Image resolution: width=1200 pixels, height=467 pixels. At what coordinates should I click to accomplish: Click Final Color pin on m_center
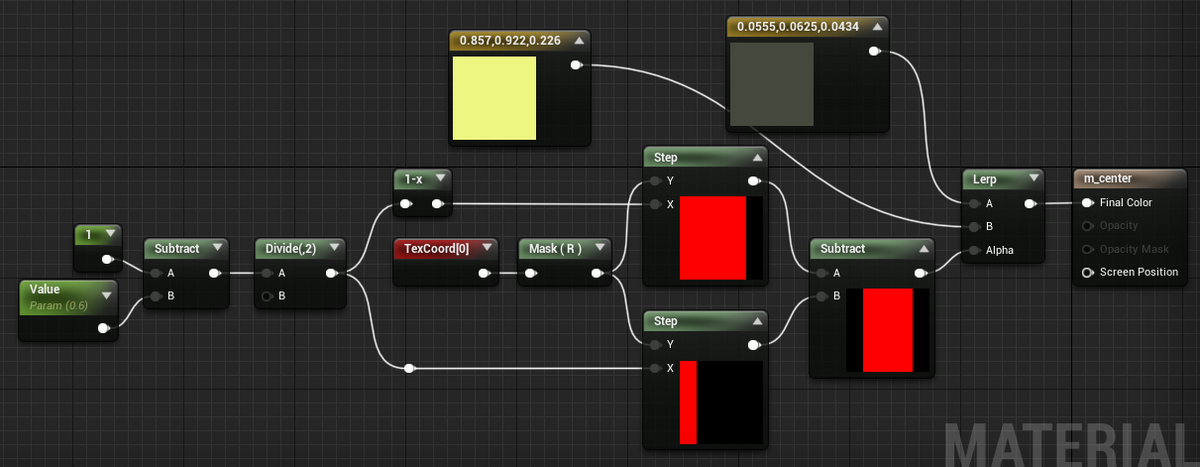coord(1088,203)
